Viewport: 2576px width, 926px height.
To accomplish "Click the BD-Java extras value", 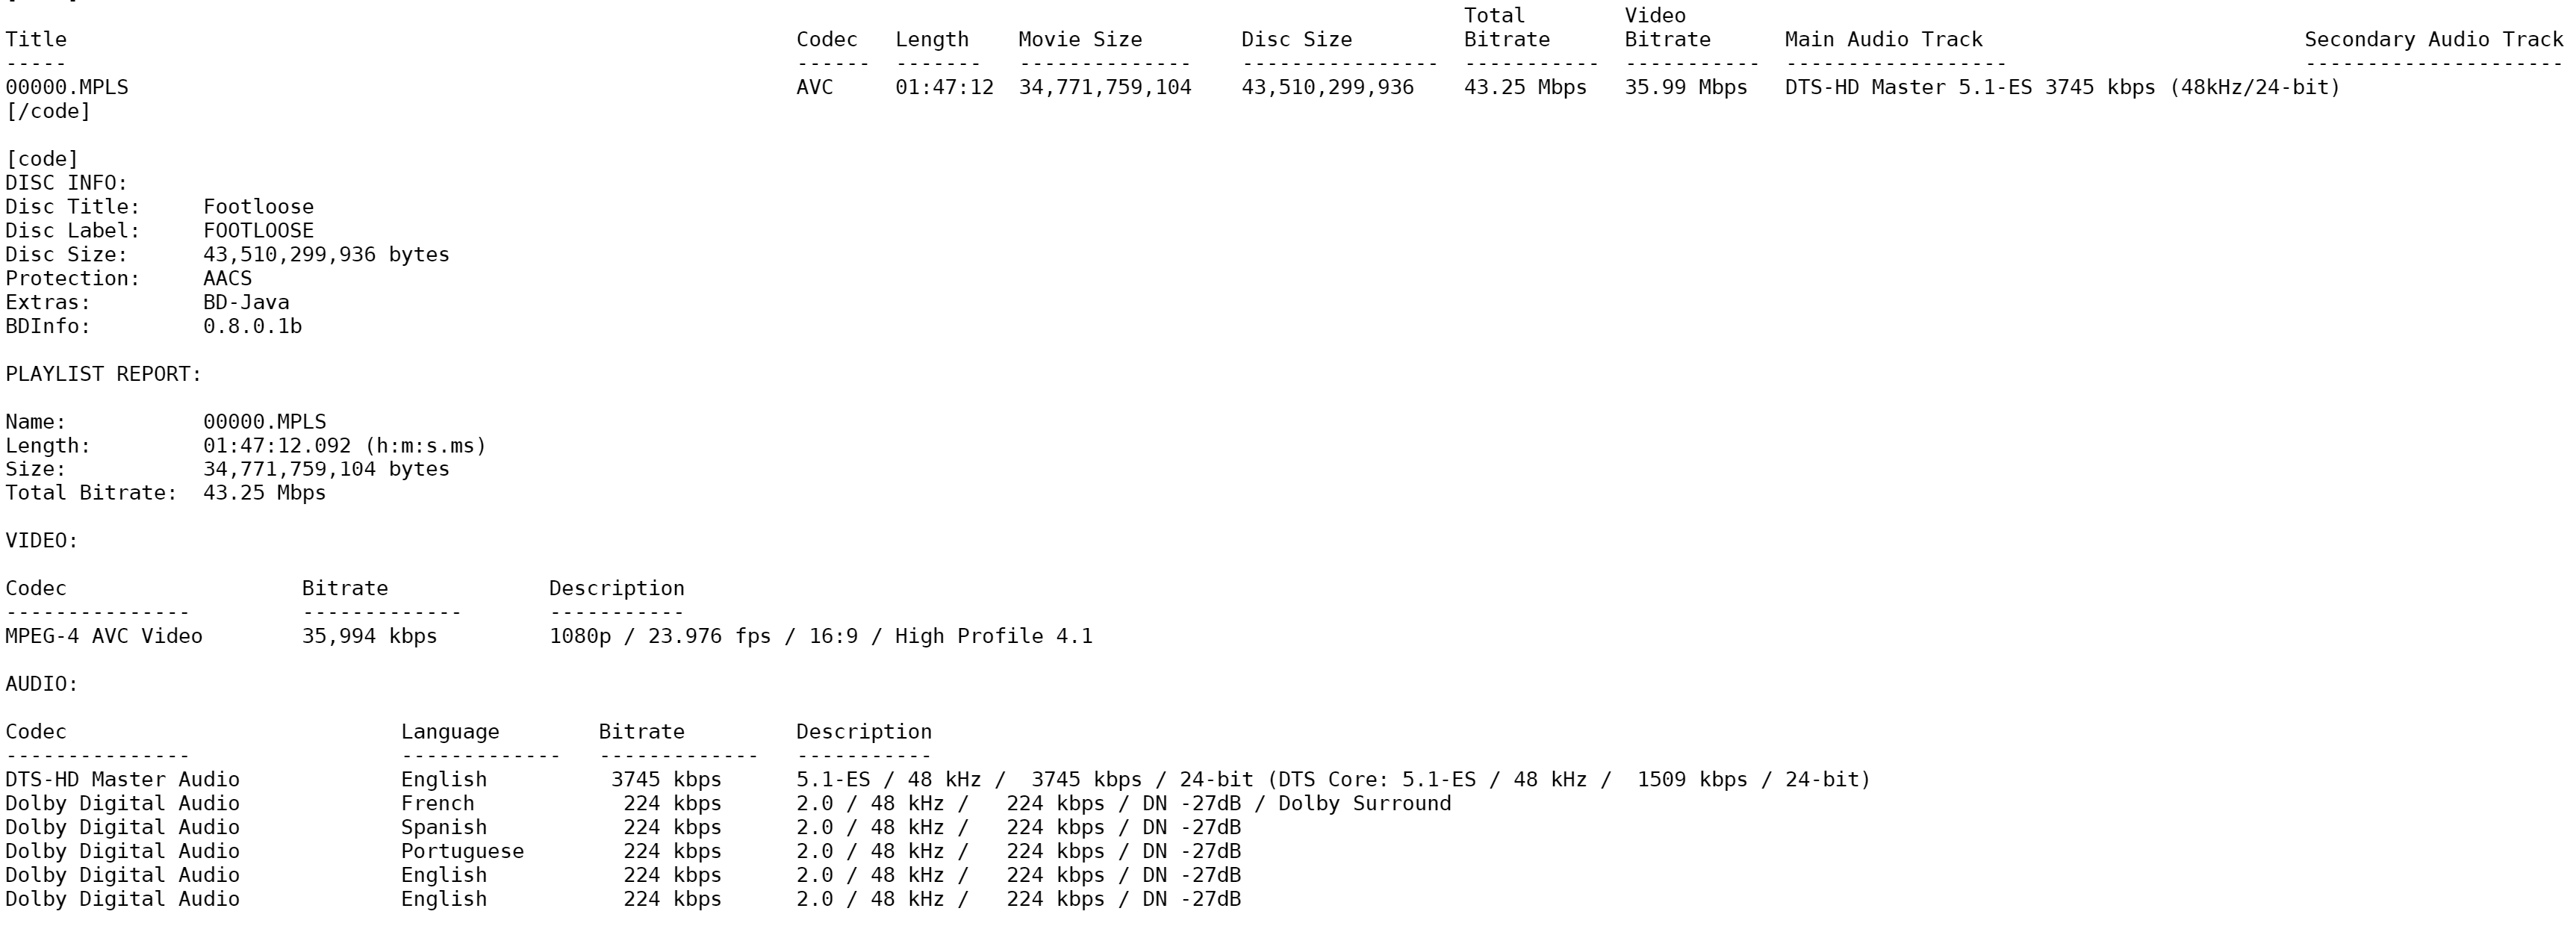I will pos(246,303).
